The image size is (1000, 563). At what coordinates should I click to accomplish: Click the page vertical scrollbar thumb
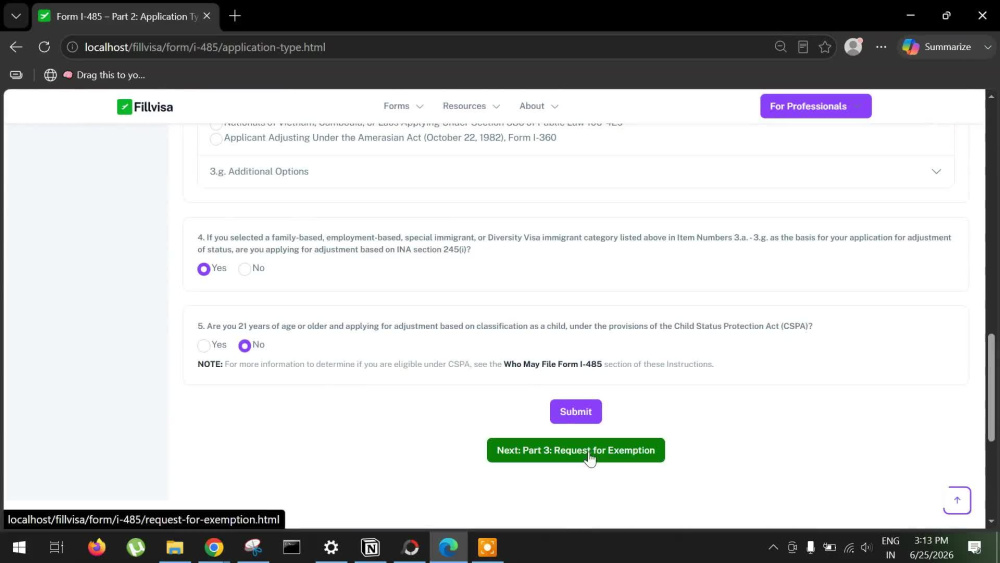(991, 388)
